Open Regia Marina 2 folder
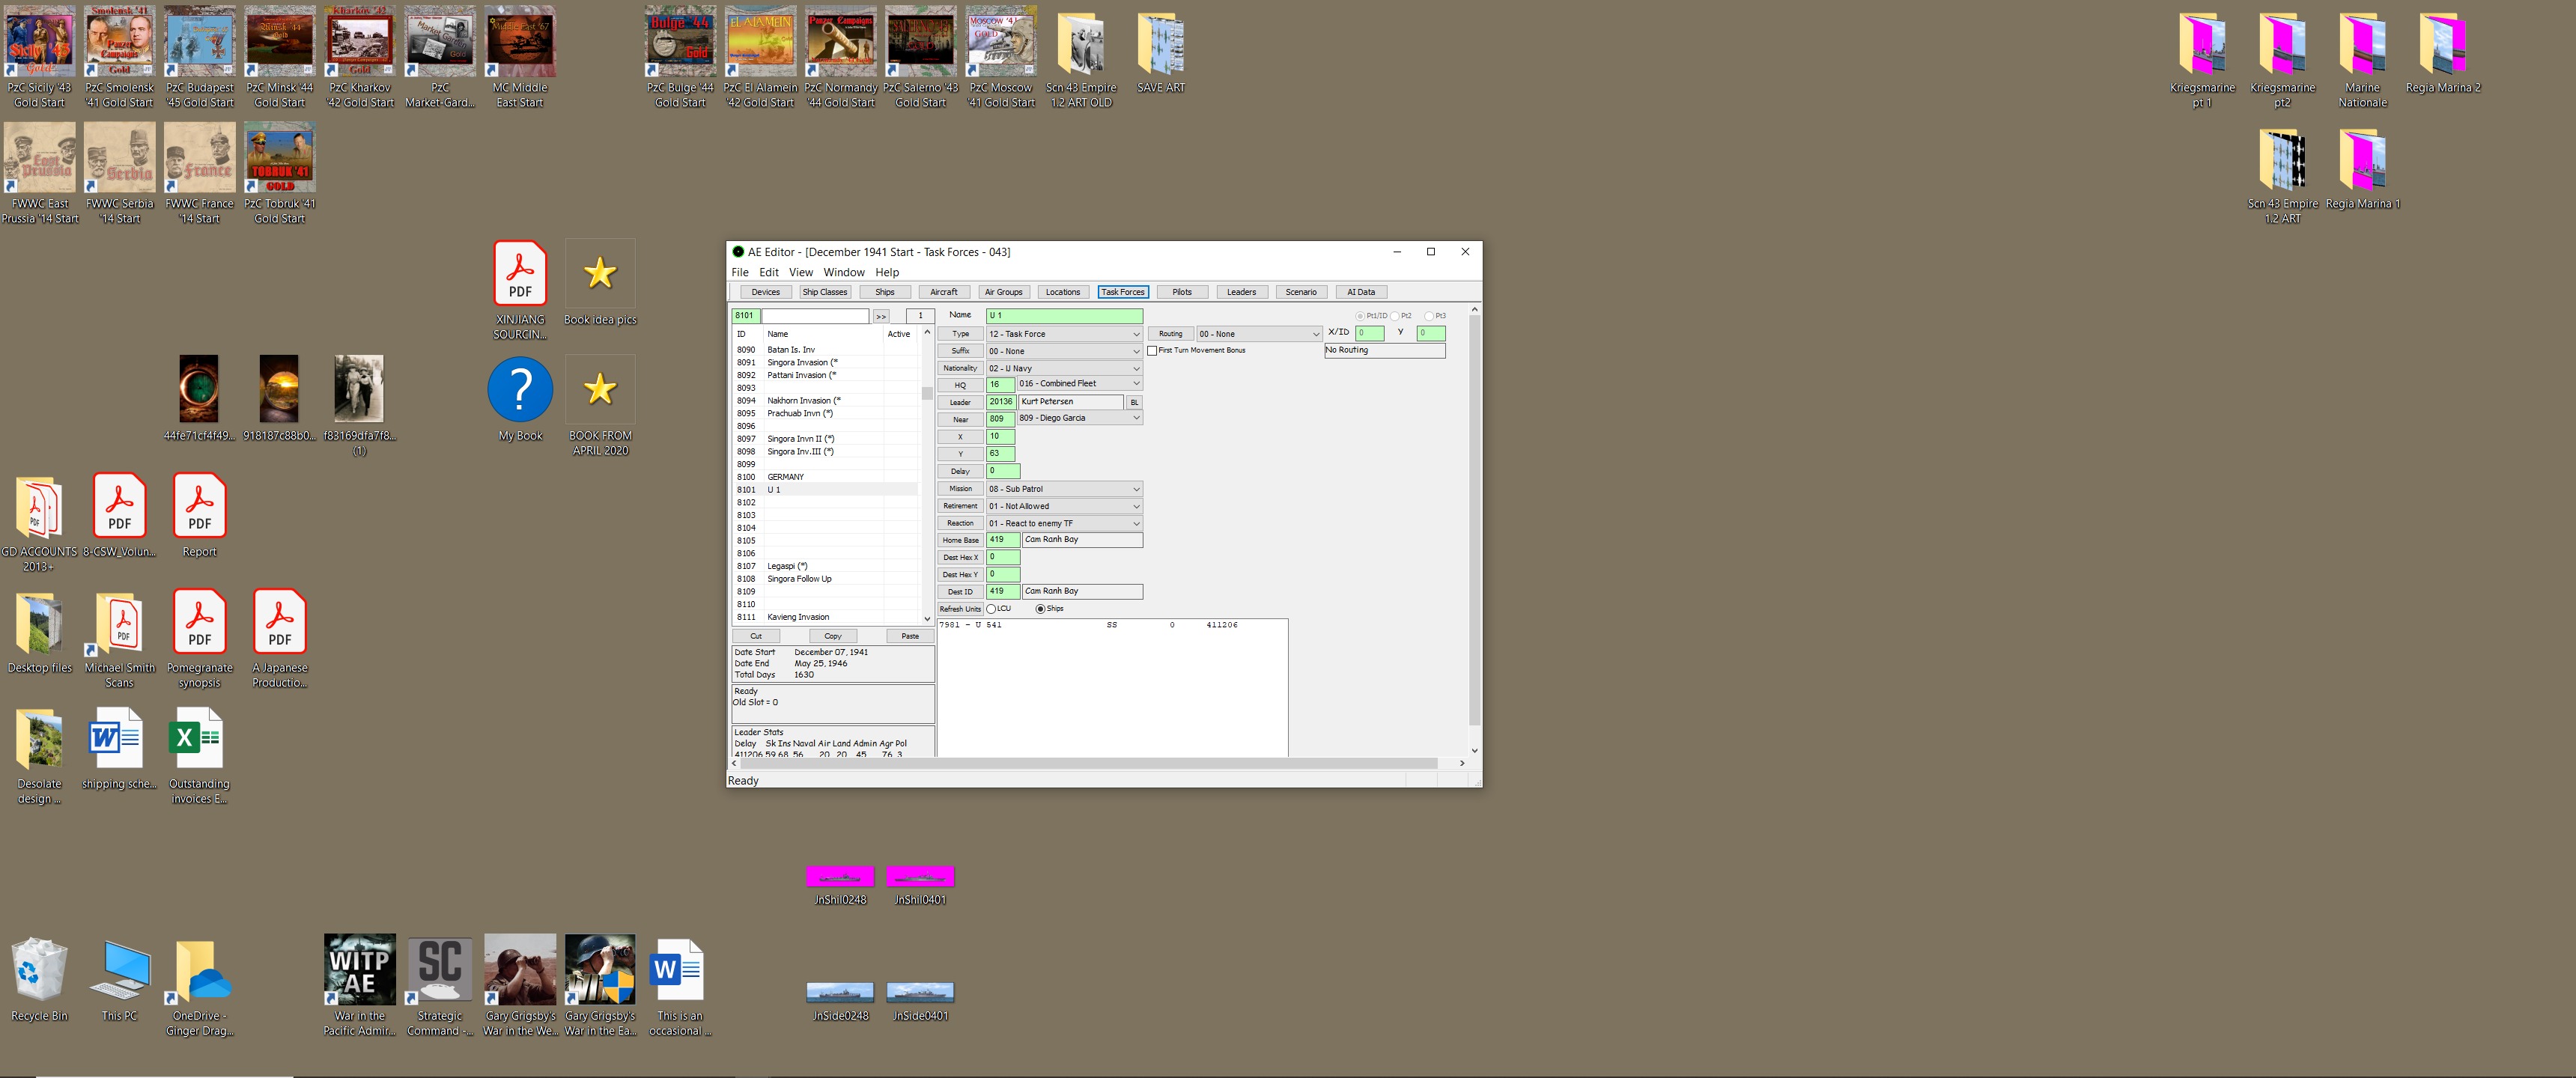This screenshot has height=1078, width=2576. point(2443,50)
